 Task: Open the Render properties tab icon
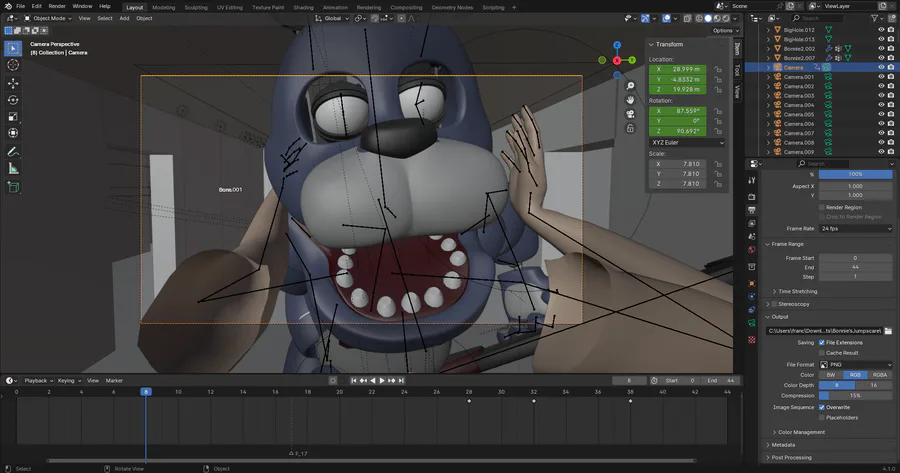tap(752, 197)
